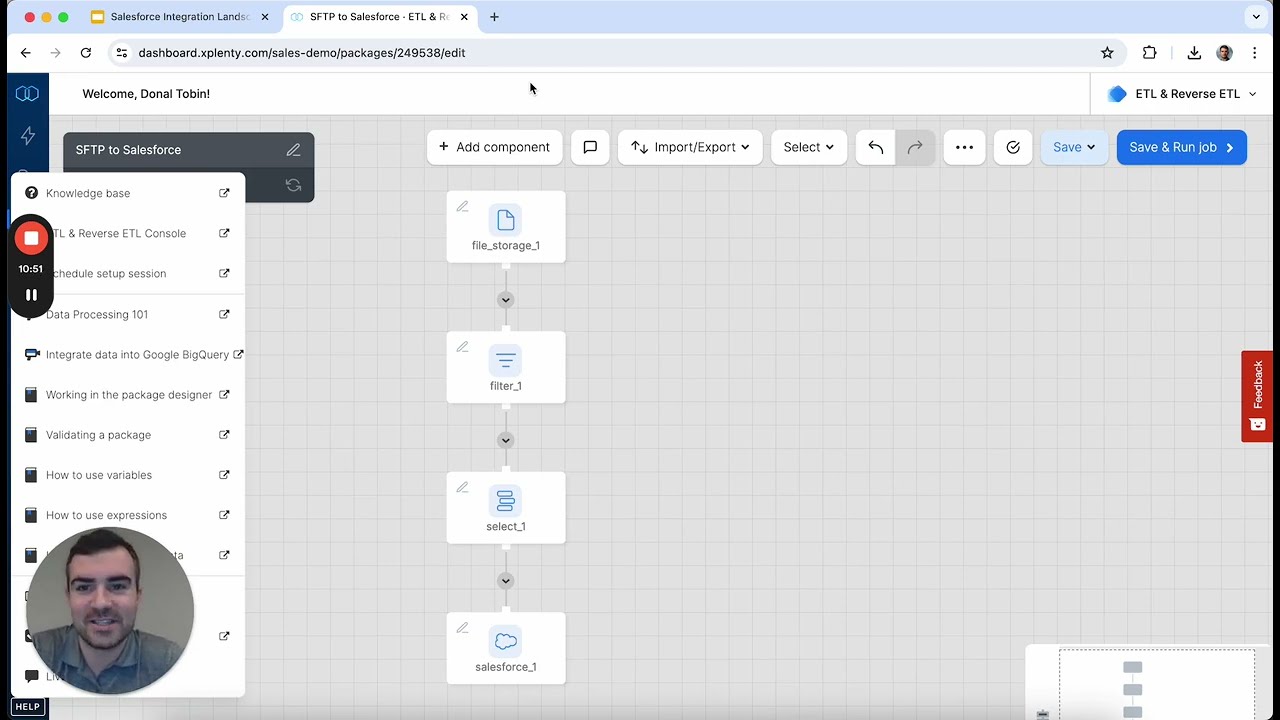Open the browser extensions puzzle icon

click(x=1149, y=53)
